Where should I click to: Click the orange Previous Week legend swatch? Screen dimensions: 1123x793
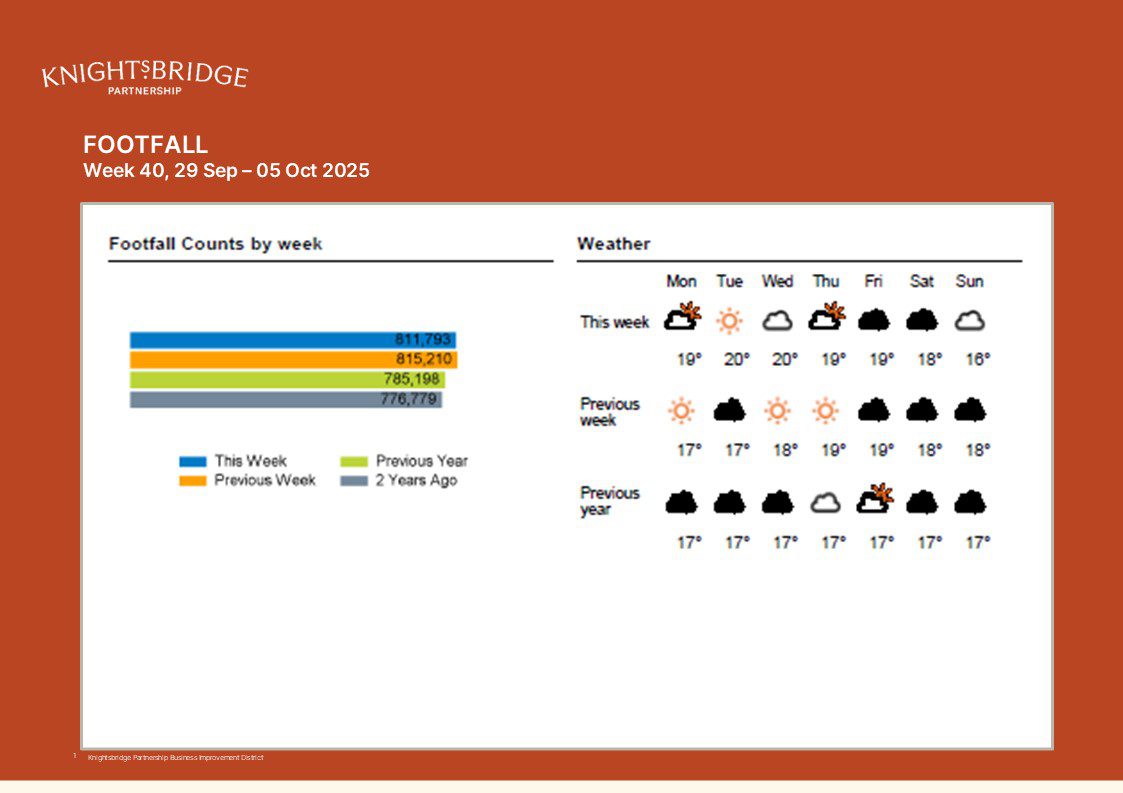pos(193,481)
